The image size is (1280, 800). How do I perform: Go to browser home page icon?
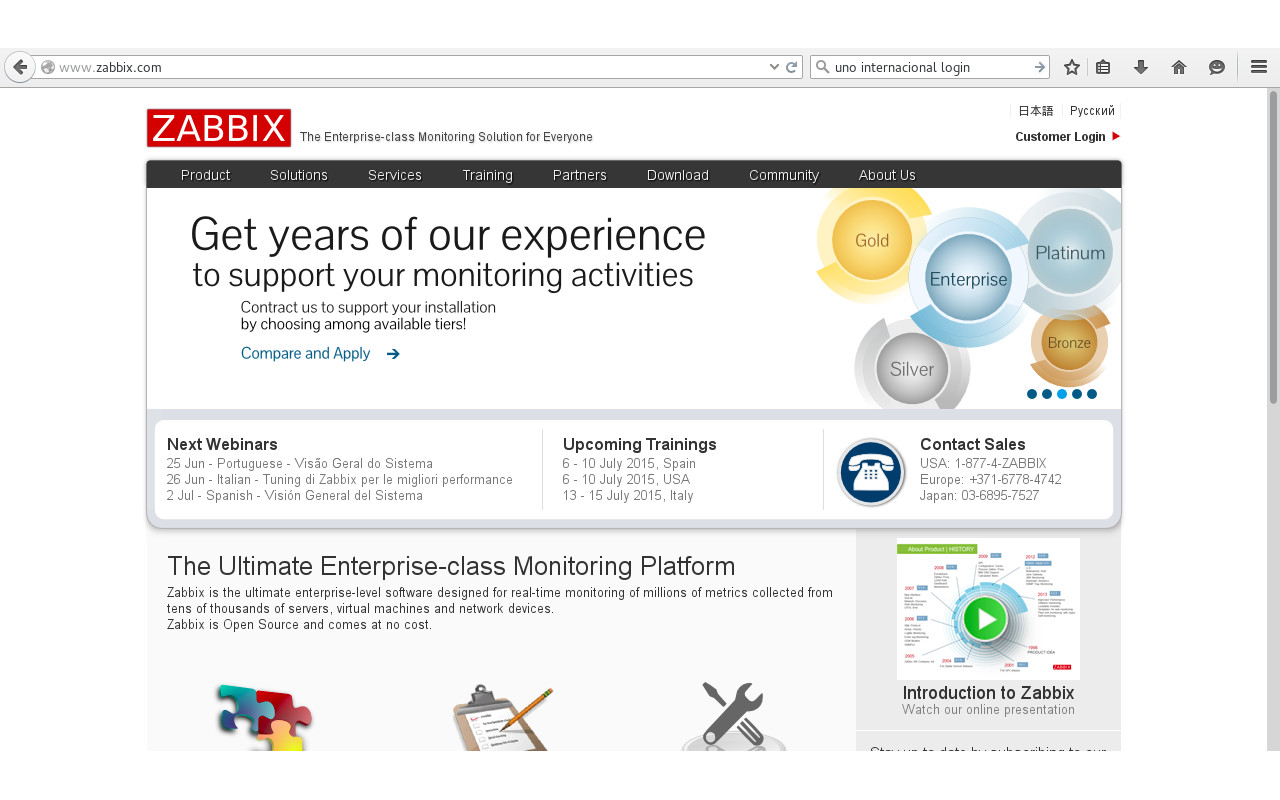point(1179,67)
